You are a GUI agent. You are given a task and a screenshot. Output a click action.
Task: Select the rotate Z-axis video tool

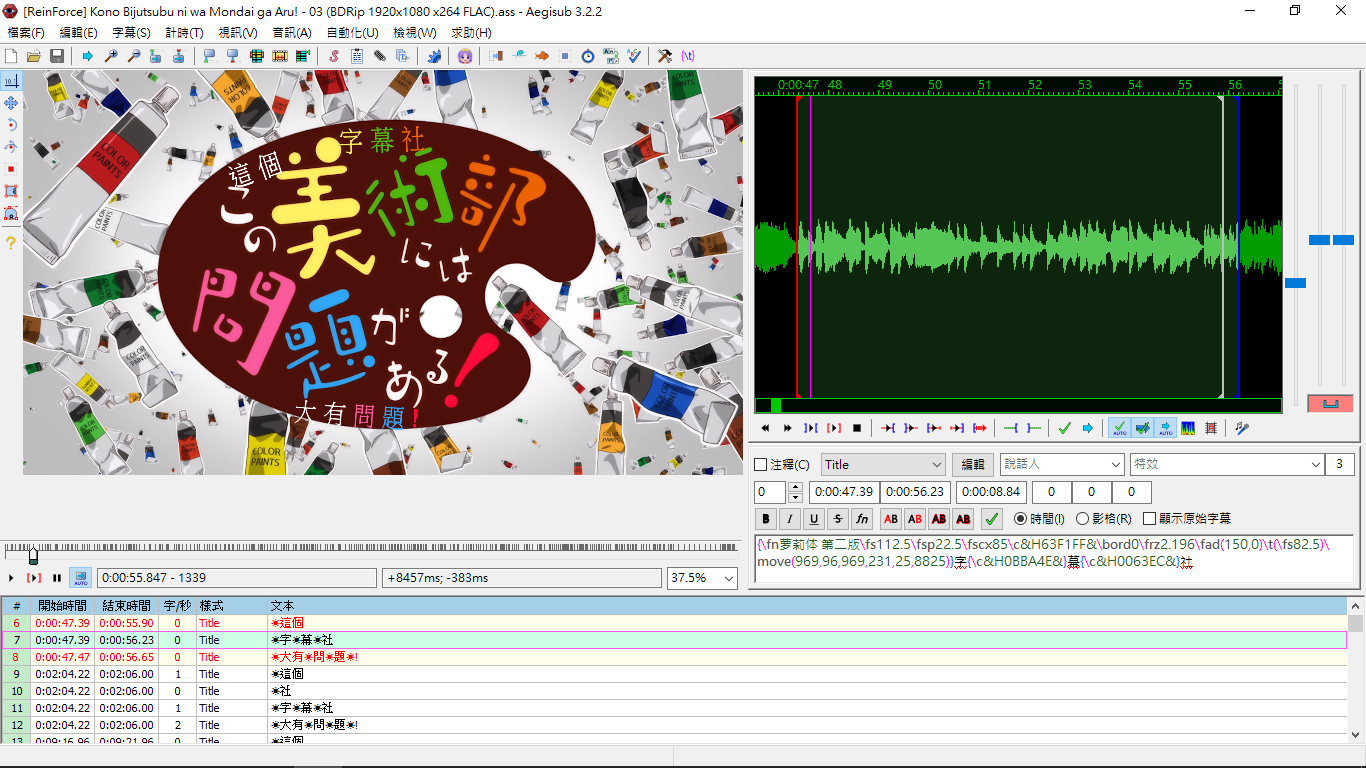[11, 125]
